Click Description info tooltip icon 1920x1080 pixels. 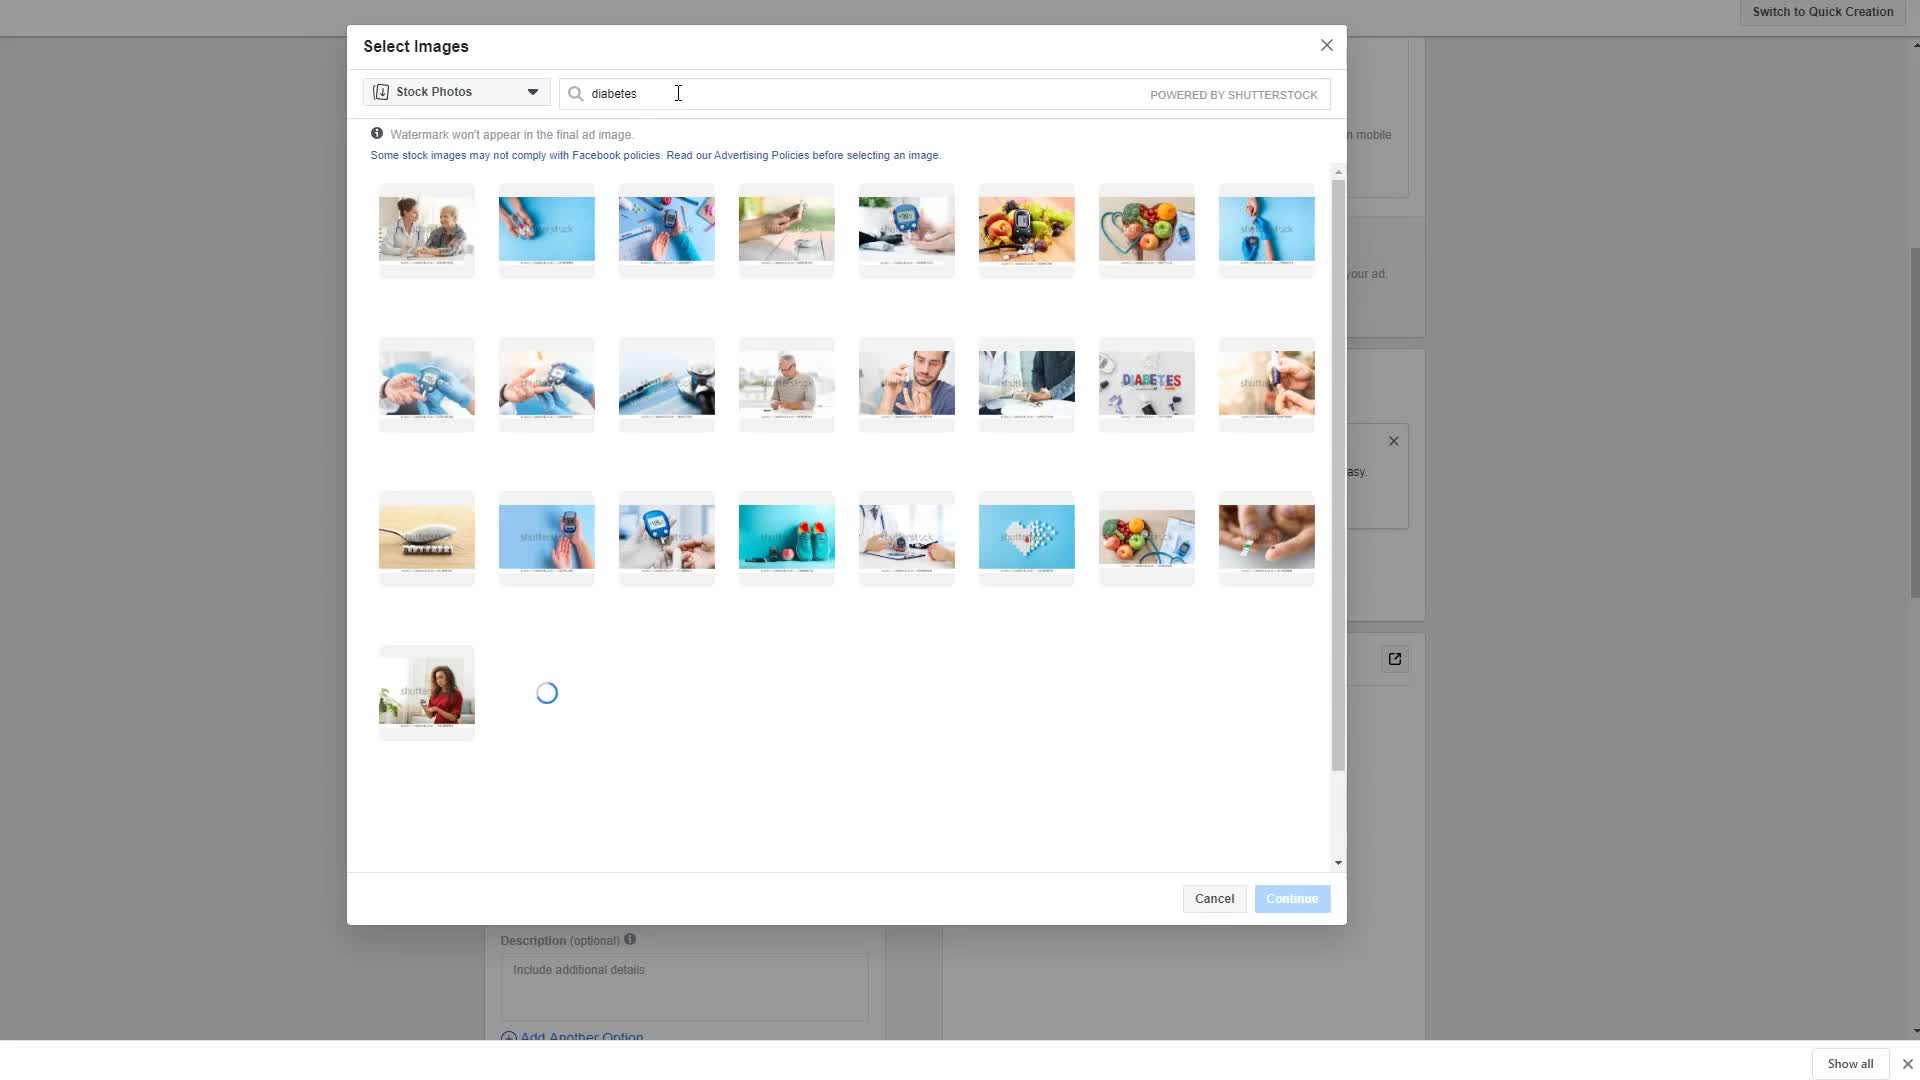(630, 940)
